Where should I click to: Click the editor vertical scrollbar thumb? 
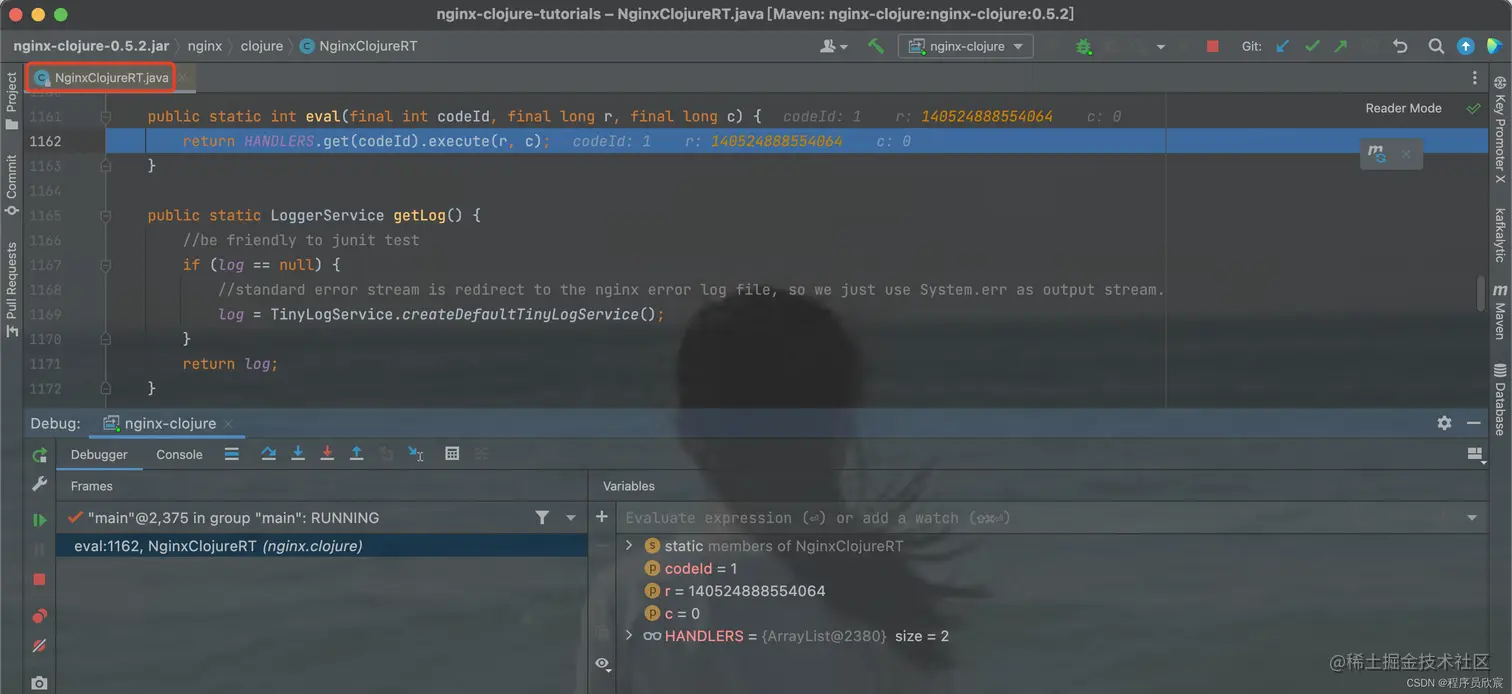(1481, 293)
